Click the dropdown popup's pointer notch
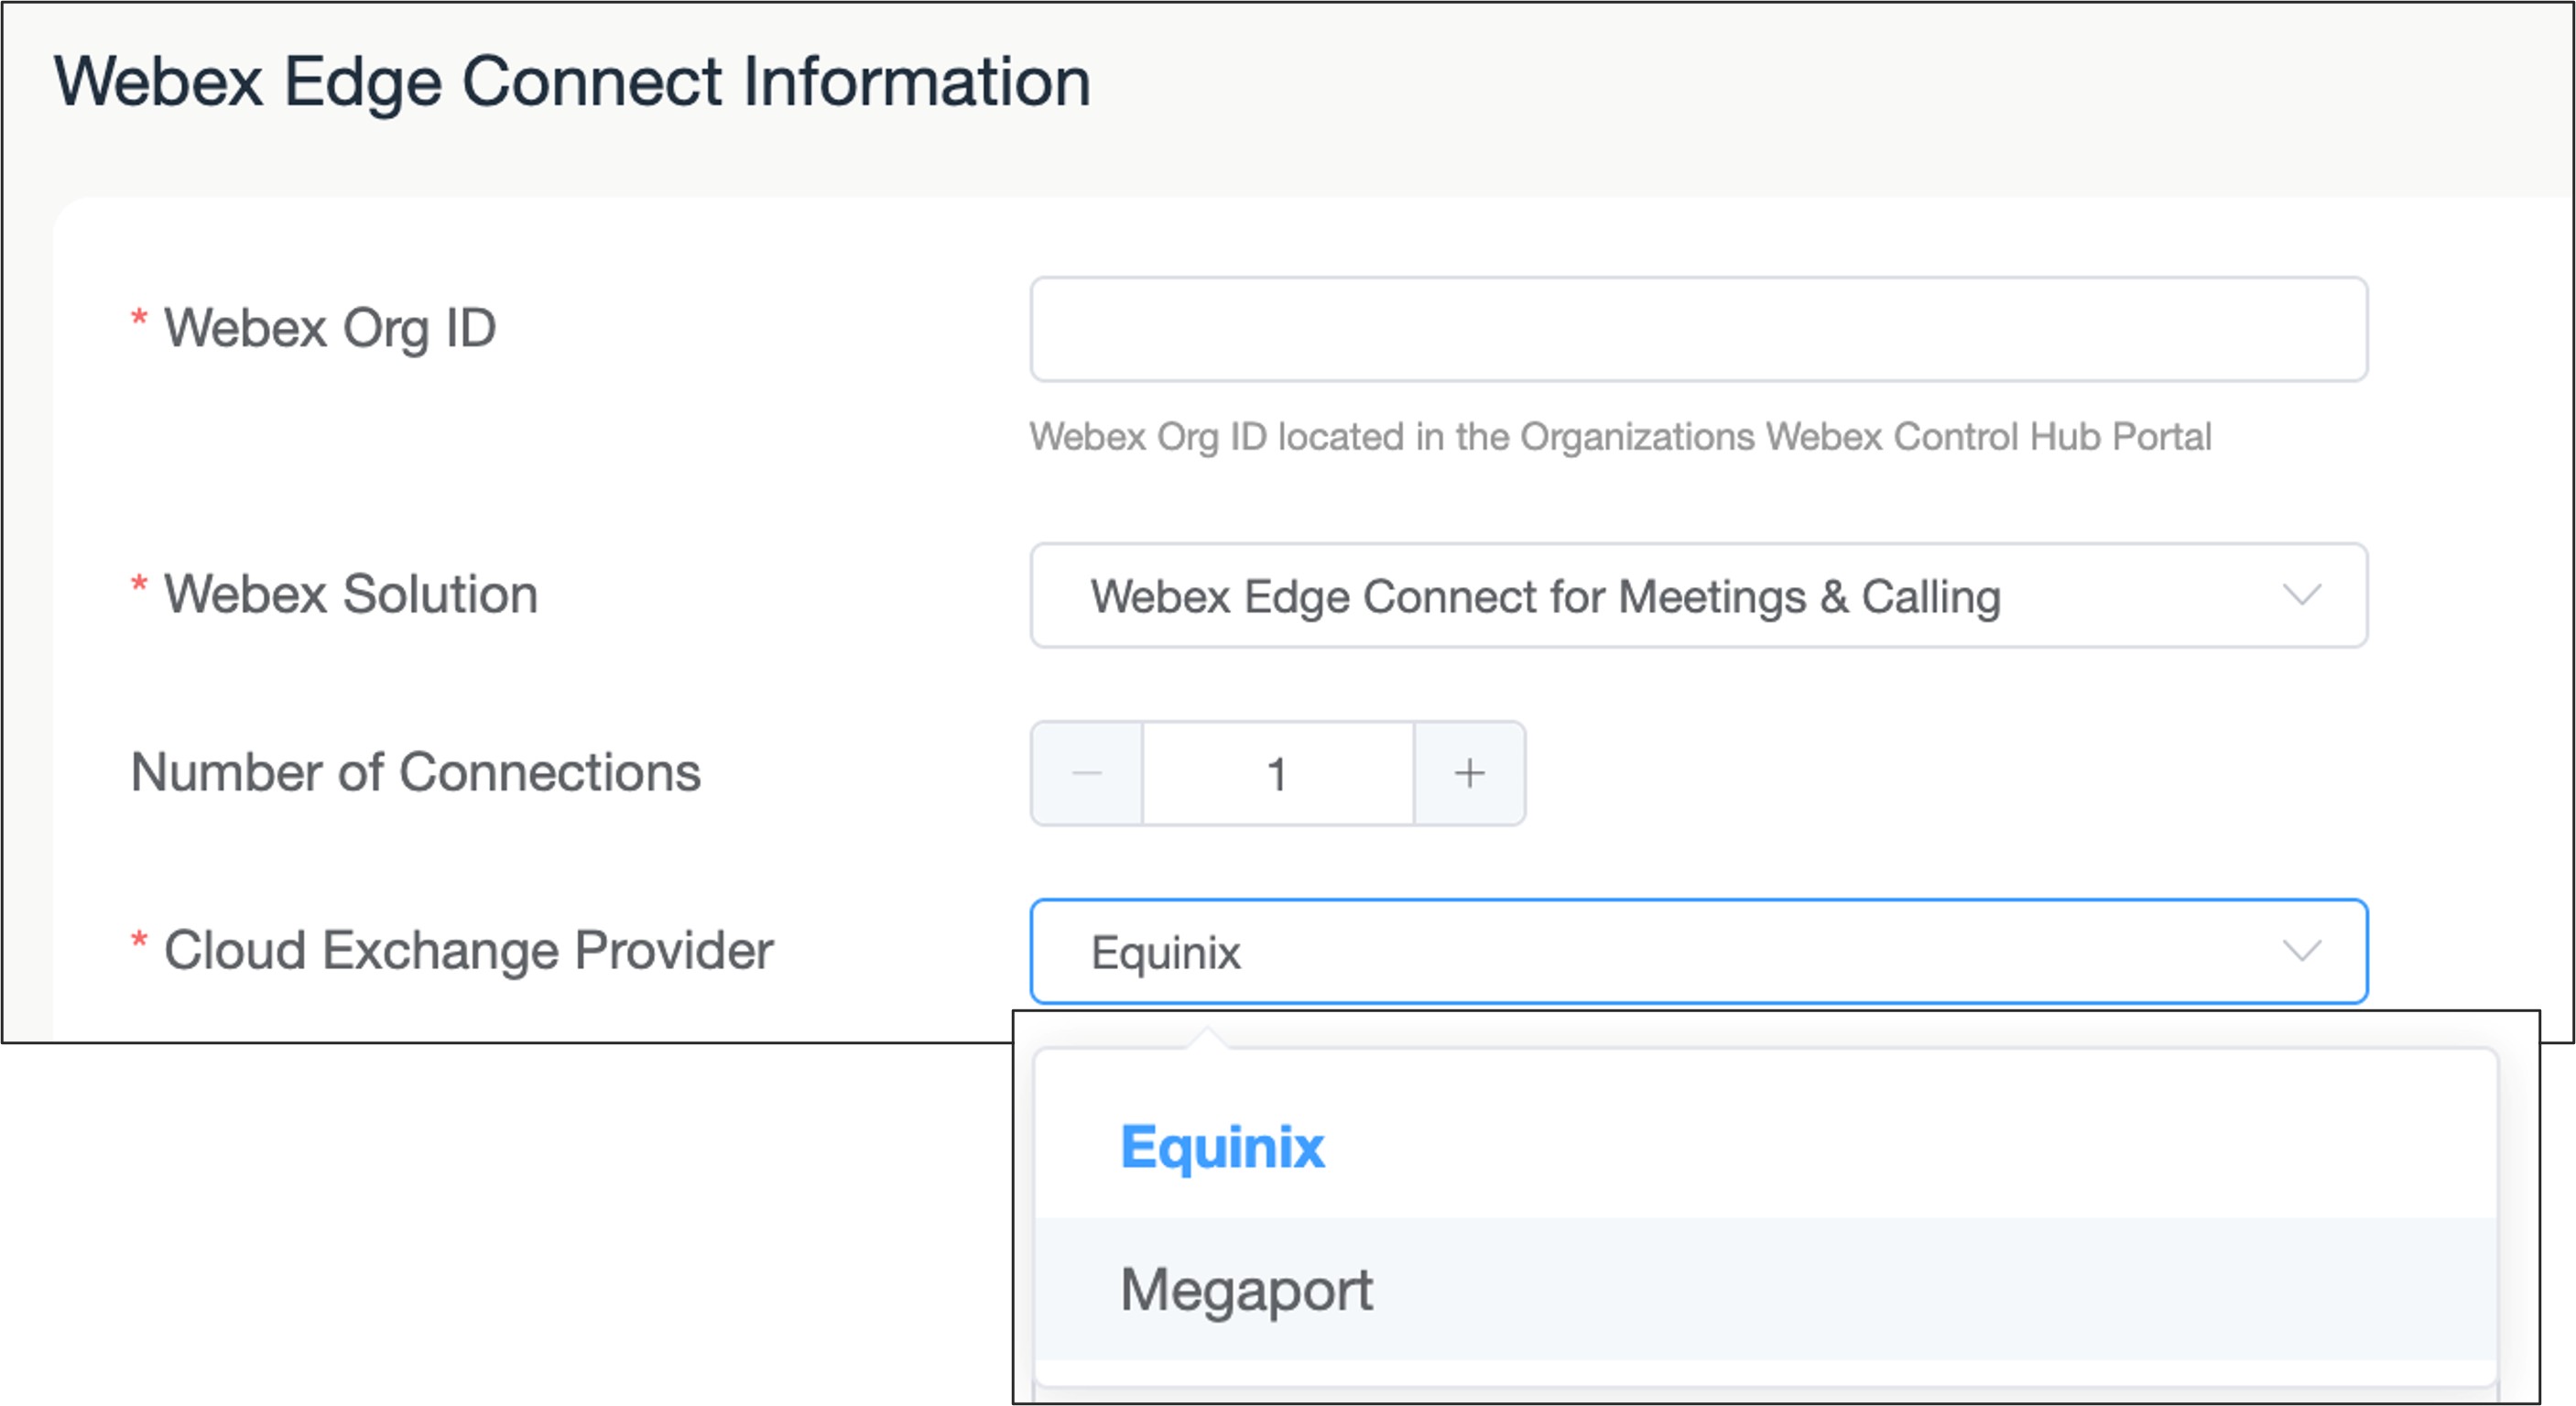Viewport: 2576px width, 1406px height. coord(1207,1038)
